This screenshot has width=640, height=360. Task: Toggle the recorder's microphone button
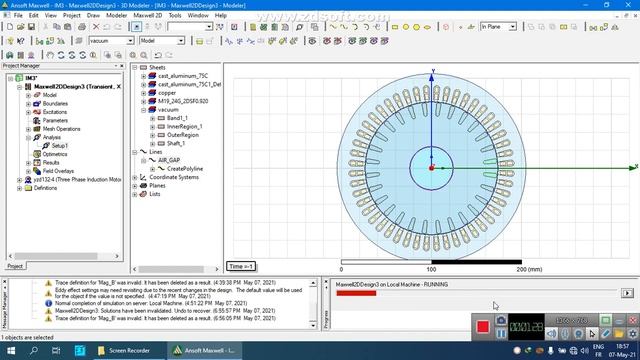[565, 333]
